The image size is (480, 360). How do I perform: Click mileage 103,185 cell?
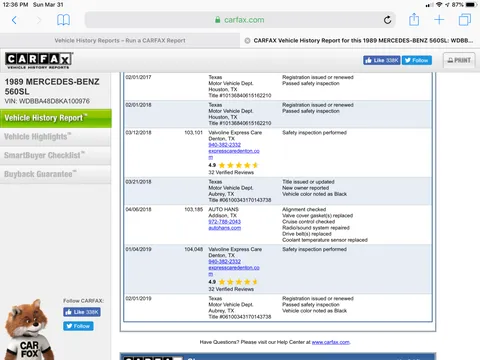click(x=193, y=210)
